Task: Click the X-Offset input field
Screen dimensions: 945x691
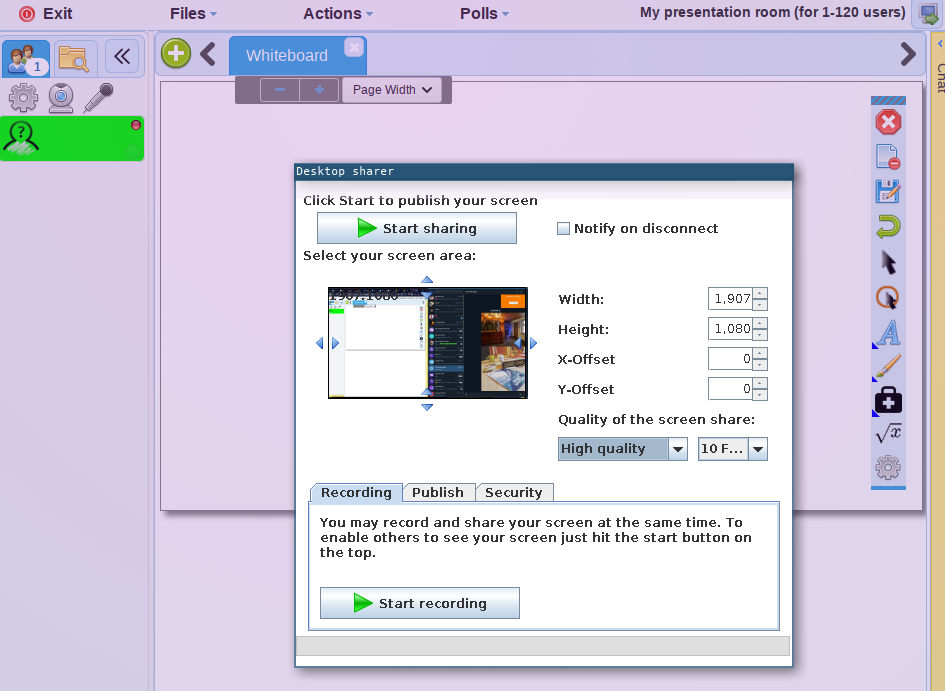Action: (x=730, y=359)
